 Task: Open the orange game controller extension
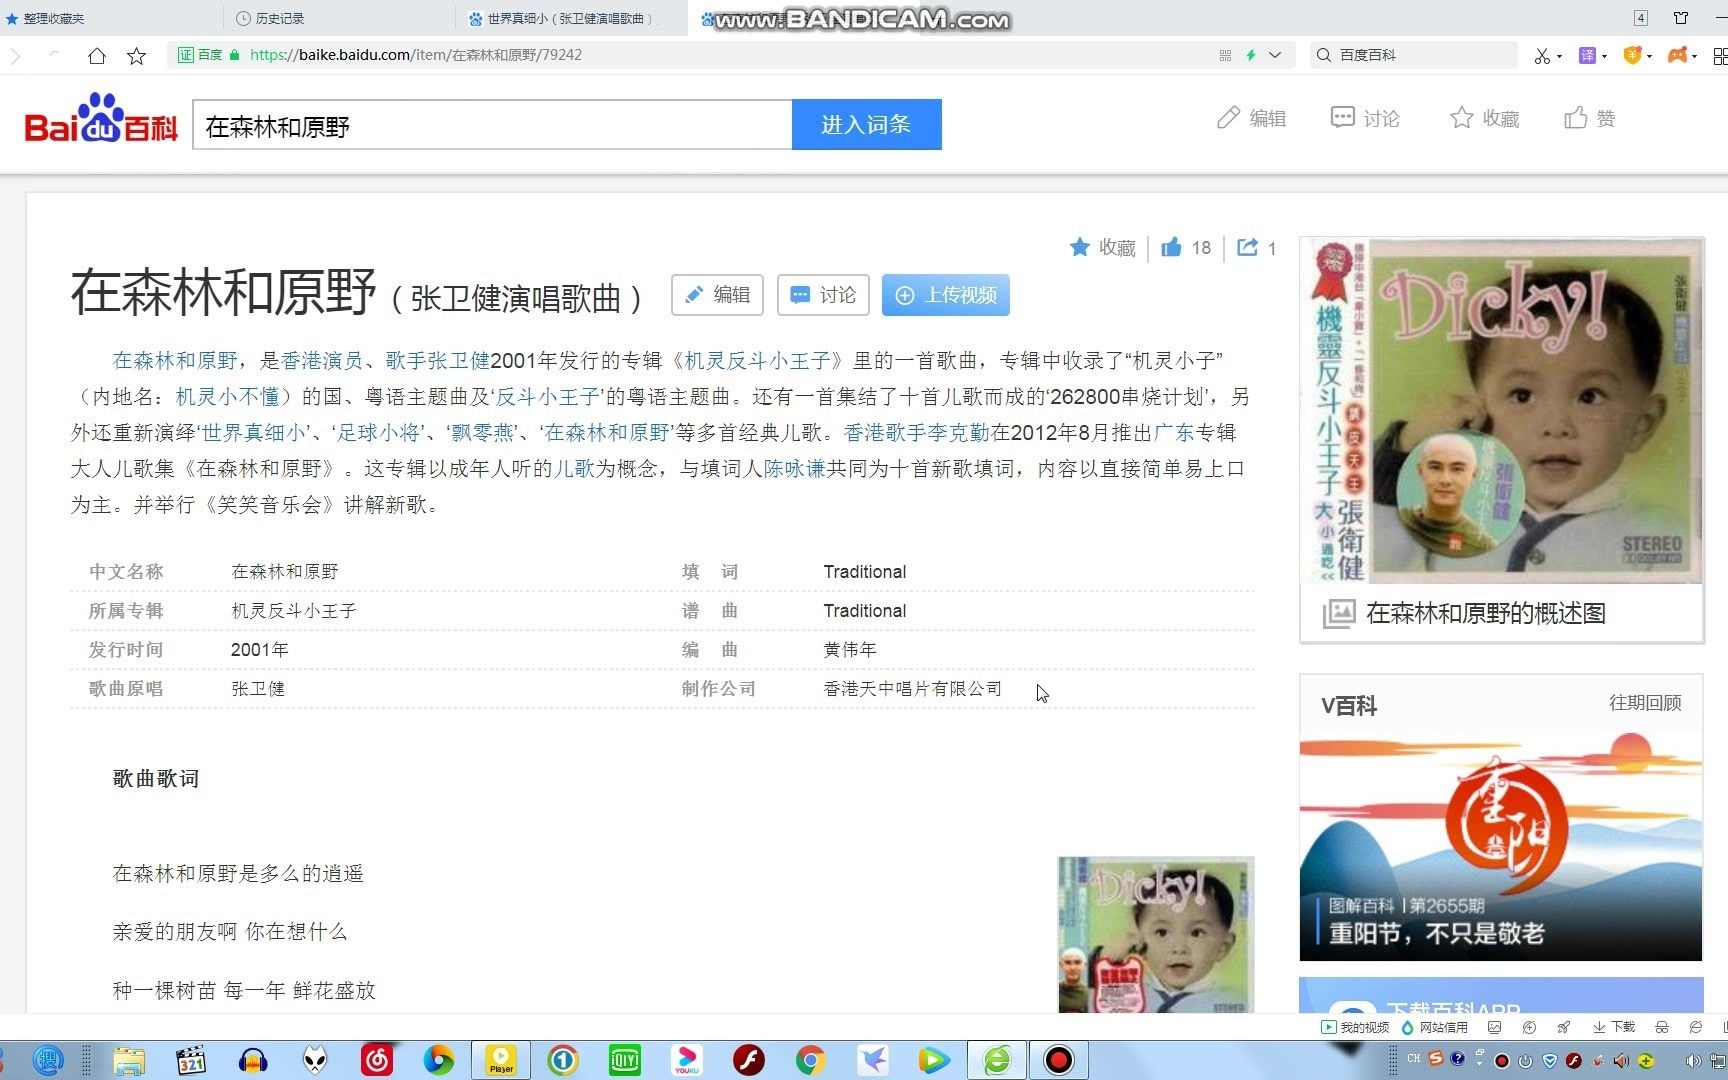(x=1677, y=56)
